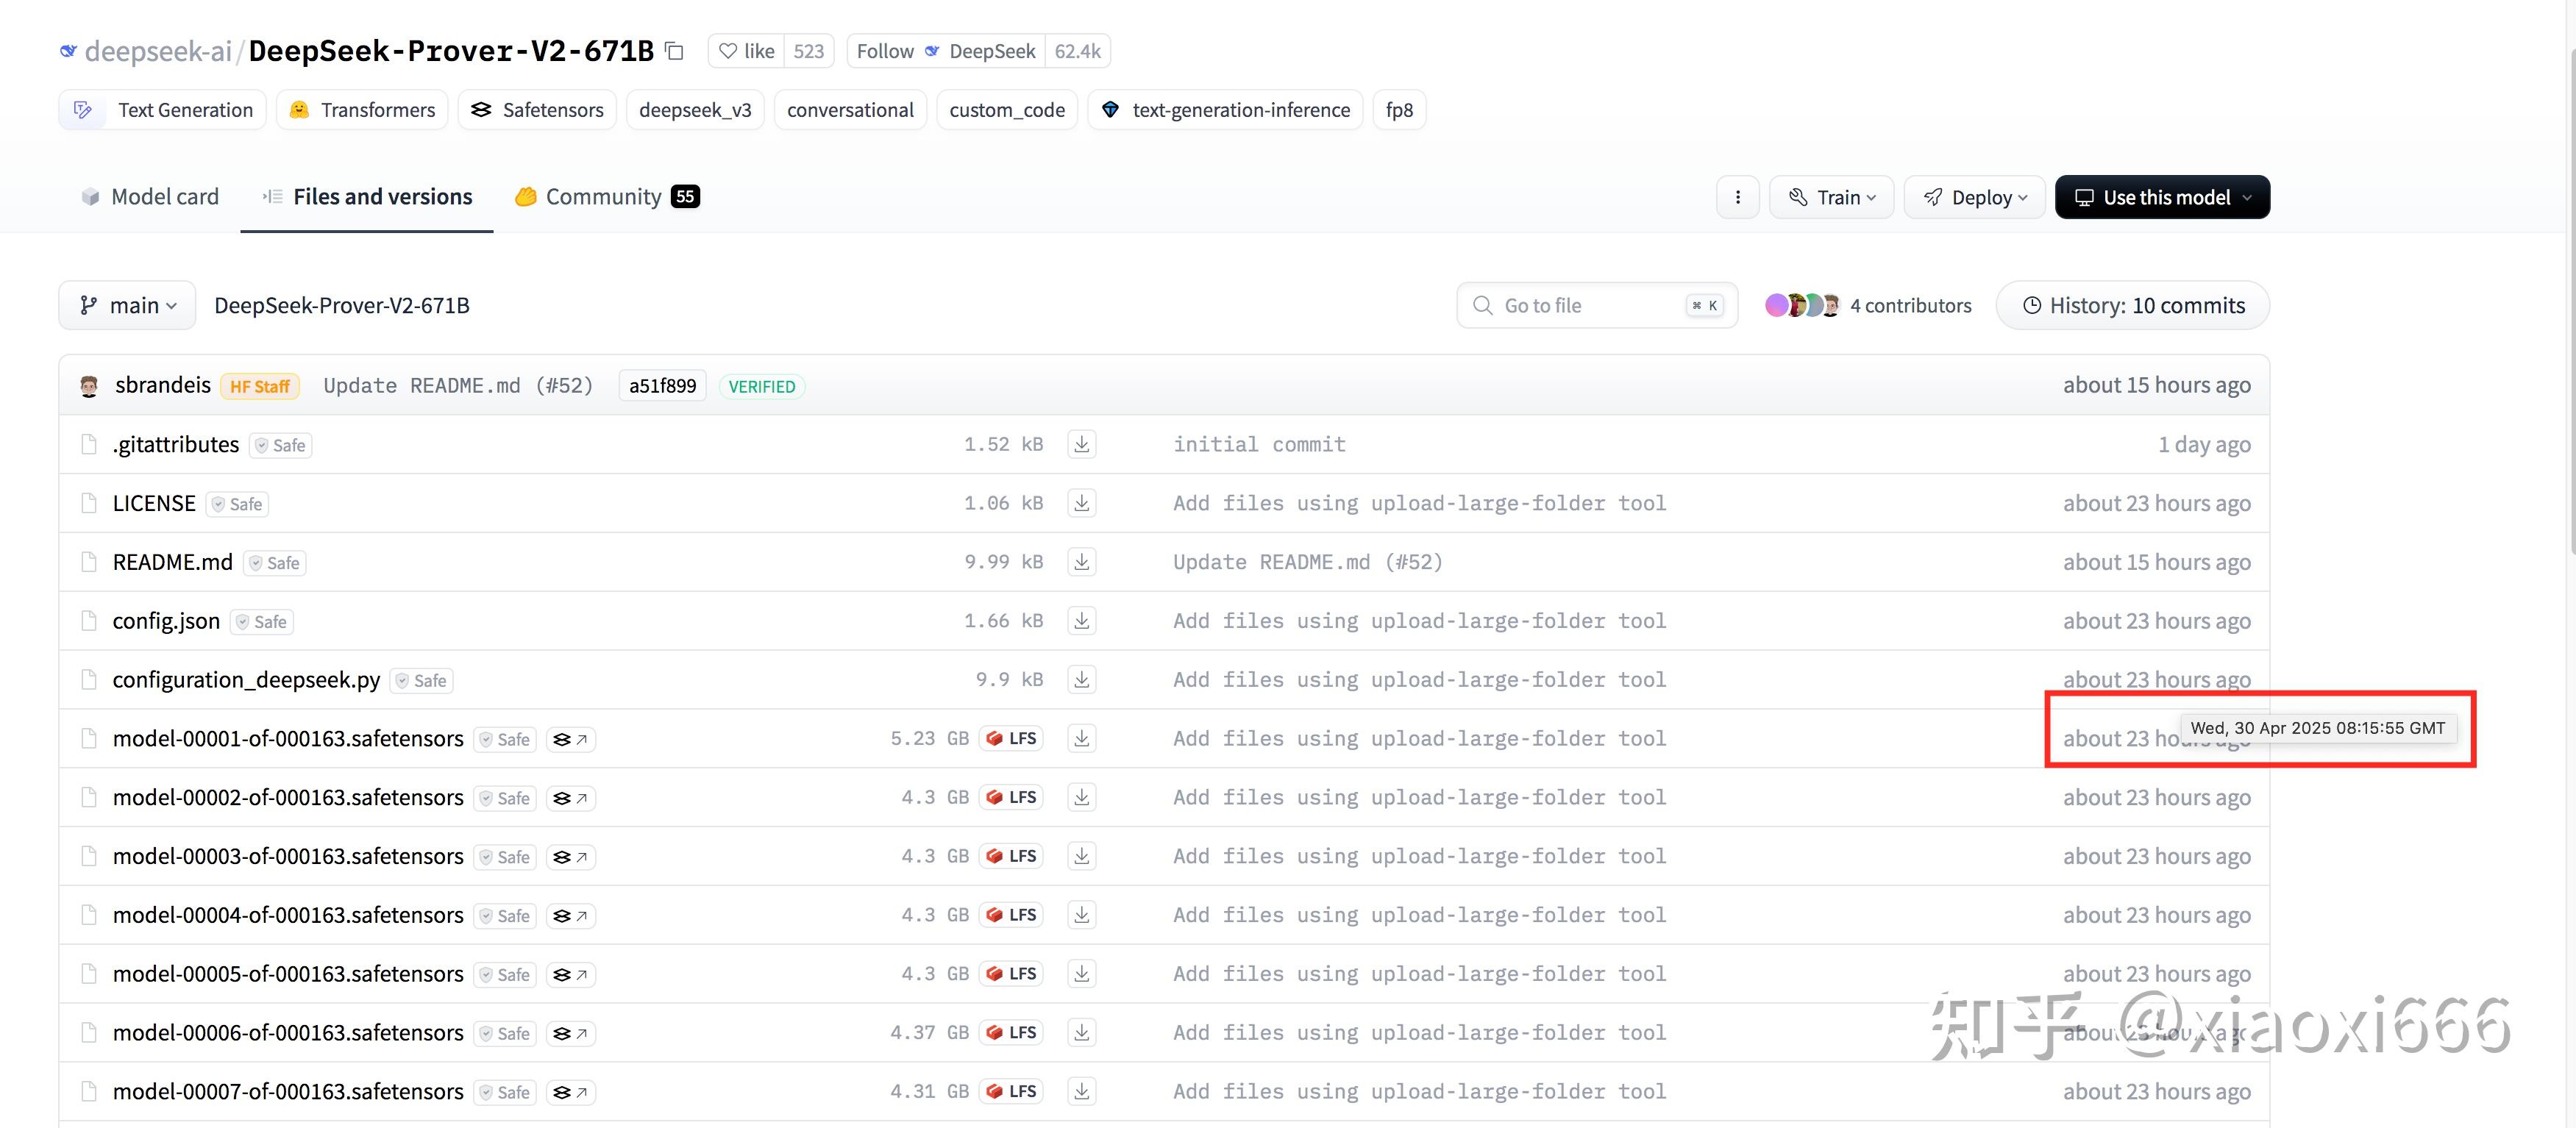This screenshot has height=1128, width=2576.
Task: Open the LFS badge for model-00007 file
Action: (1011, 1092)
